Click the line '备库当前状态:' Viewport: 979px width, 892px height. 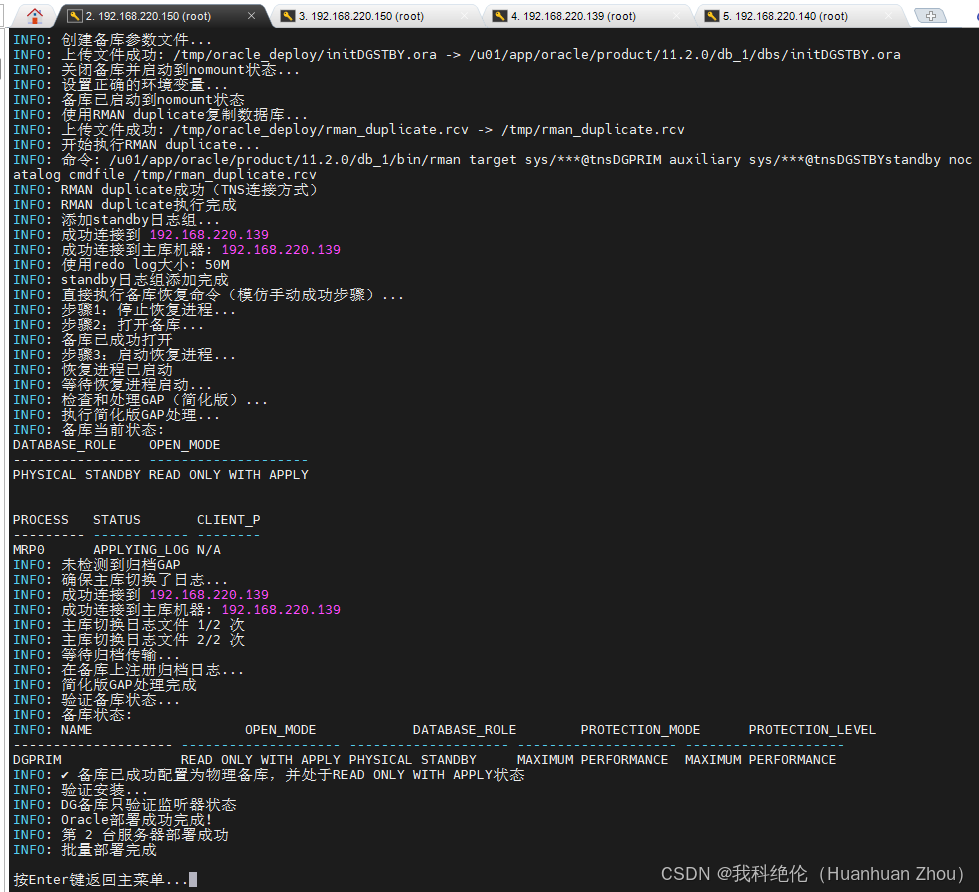coord(89,429)
